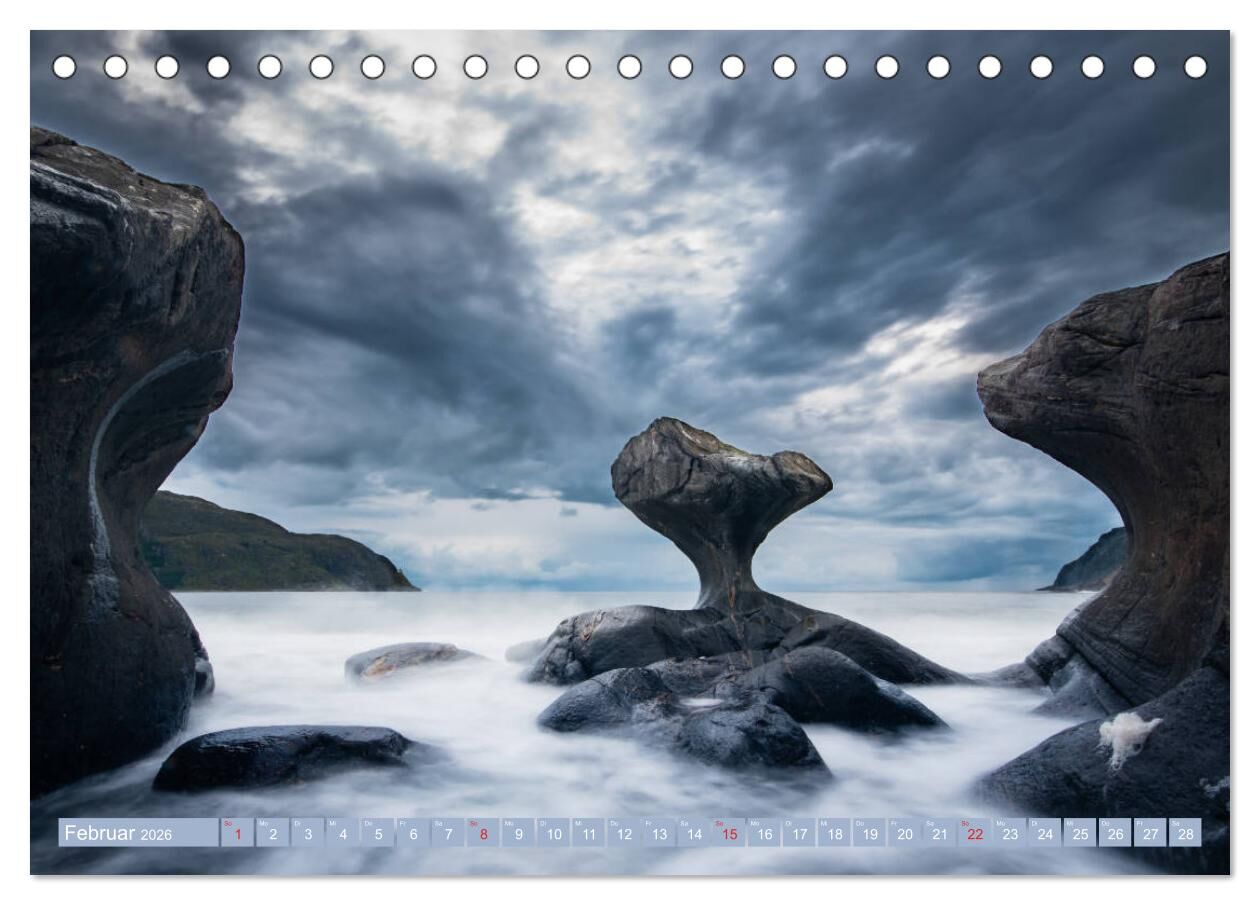The width and height of the screenshot is (1260, 905).
Task: Pick the red date 22 cell
Action: pos(974,833)
